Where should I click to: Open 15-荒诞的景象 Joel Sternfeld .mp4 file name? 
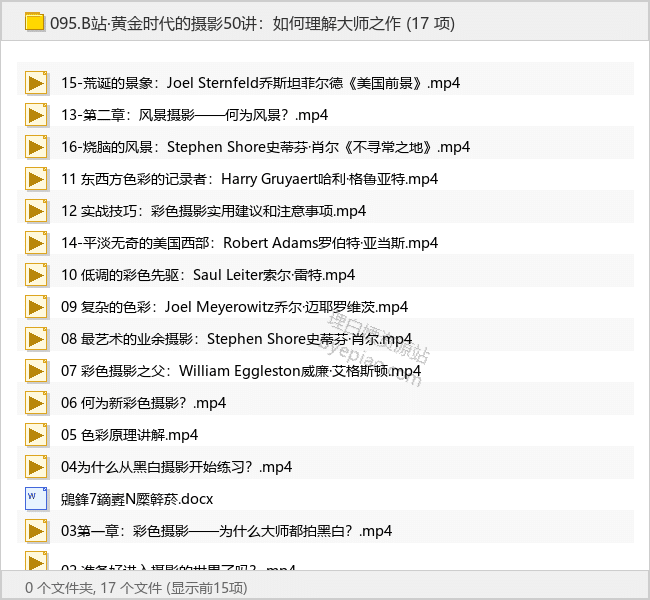[x=260, y=83]
